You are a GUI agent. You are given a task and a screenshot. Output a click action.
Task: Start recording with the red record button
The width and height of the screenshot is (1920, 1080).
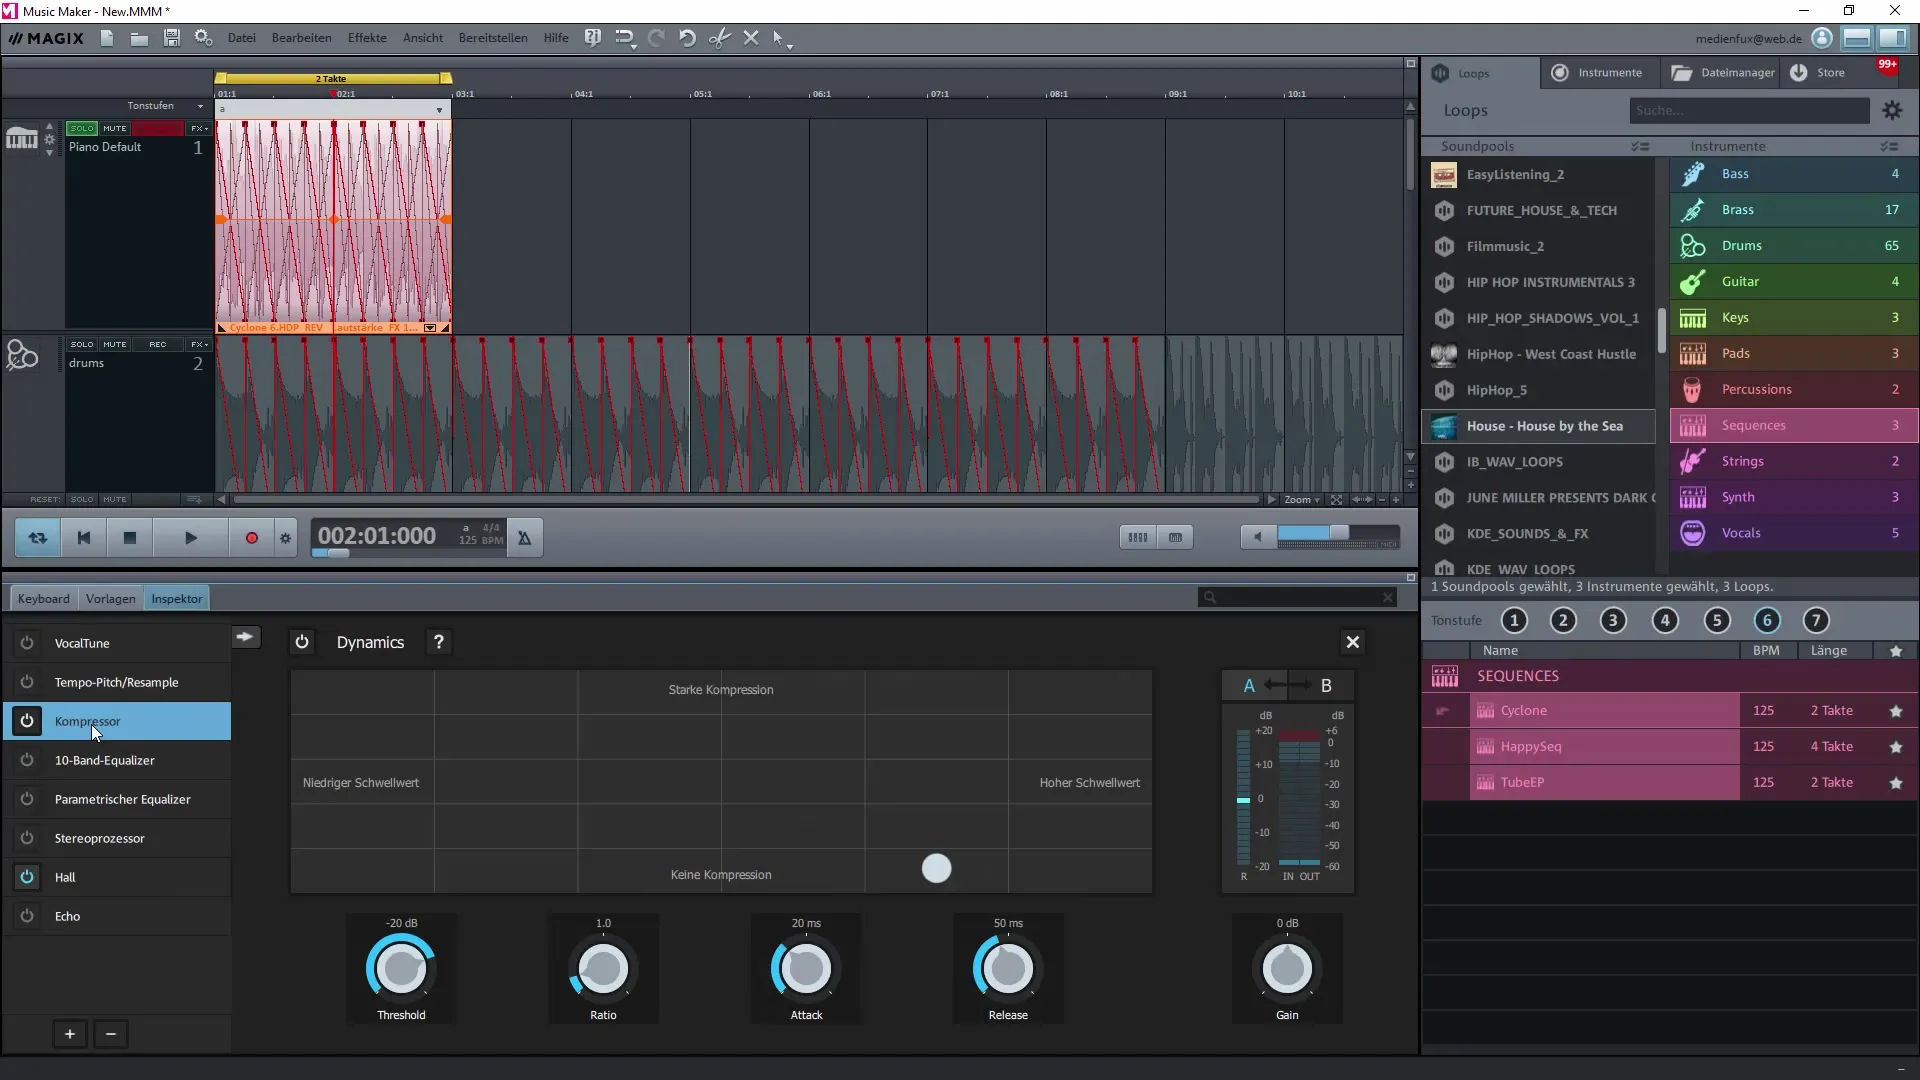[x=252, y=537]
